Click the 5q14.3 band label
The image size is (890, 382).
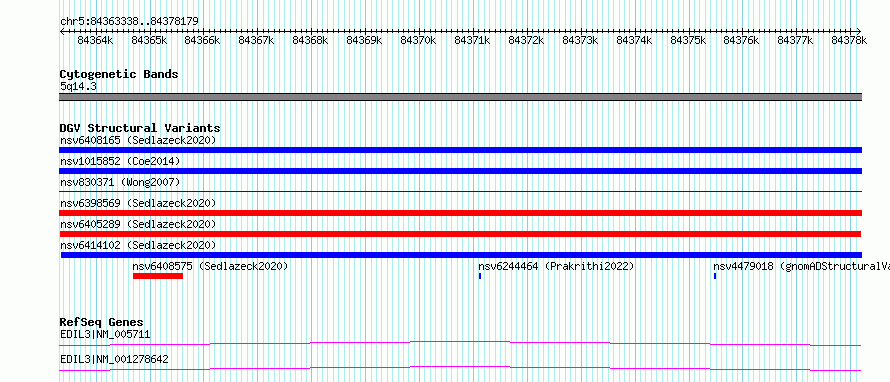78,87
